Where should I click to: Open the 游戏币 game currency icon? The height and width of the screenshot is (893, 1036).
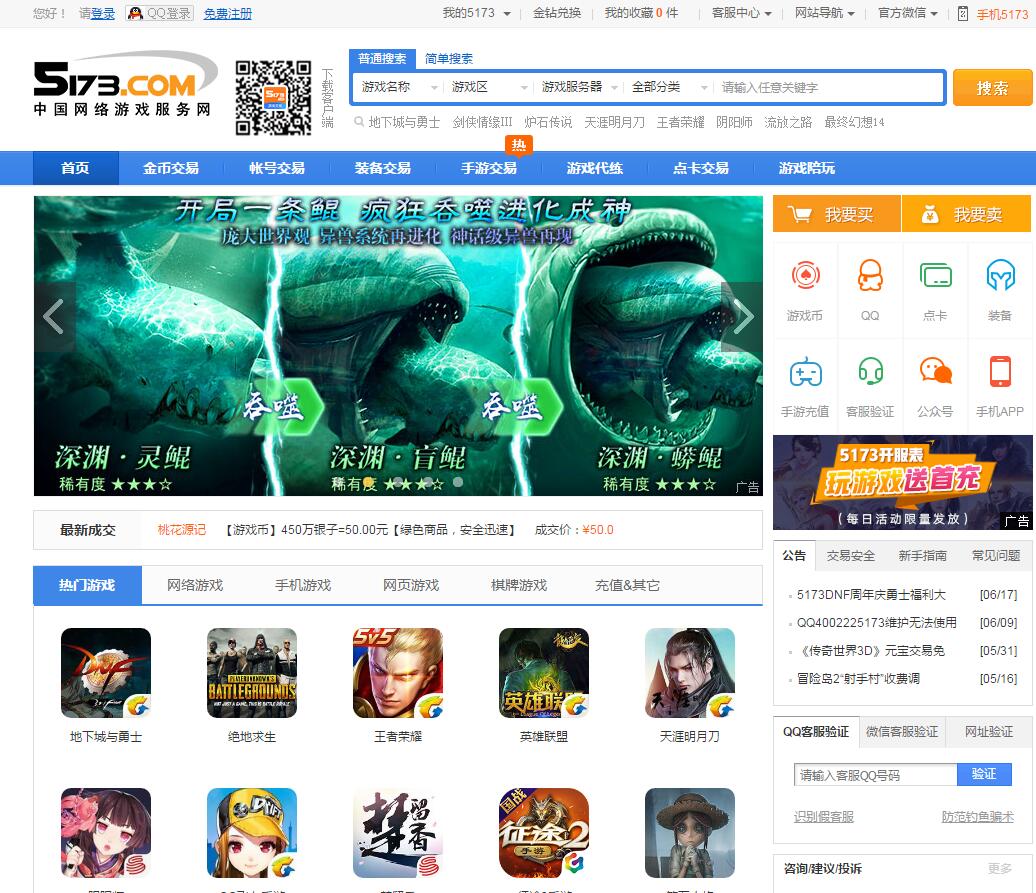click(805, 275)
